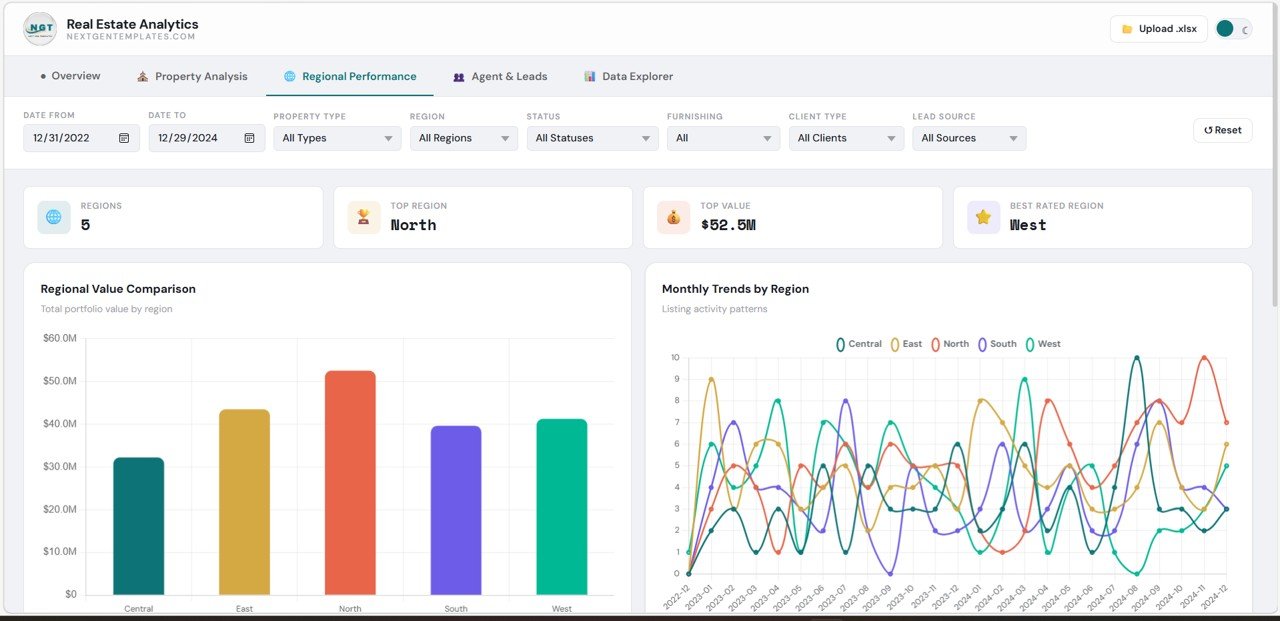
Task: Open the Property Analysis tab
Action: coord(192,76)
